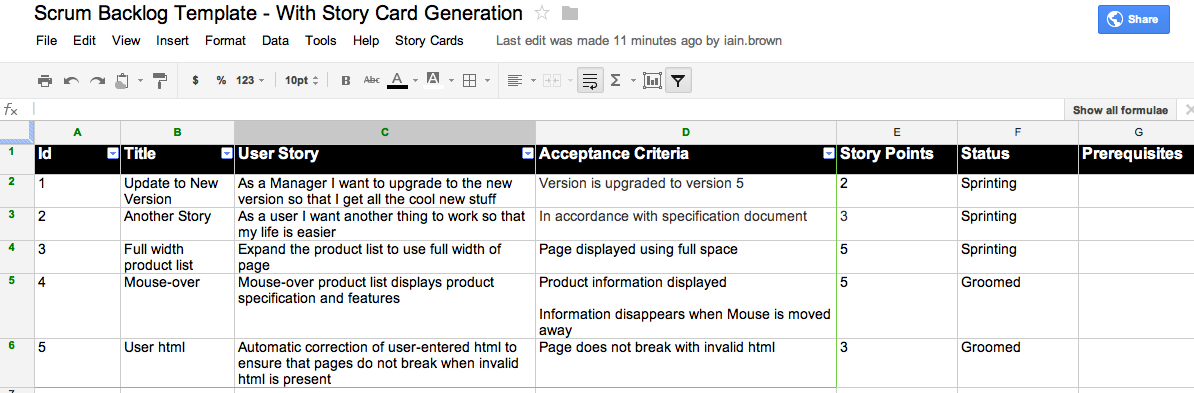The height and width of the screenshot is (393, 1194).
Task: Click the clipboard paste icon
Action: click(123, 80)
